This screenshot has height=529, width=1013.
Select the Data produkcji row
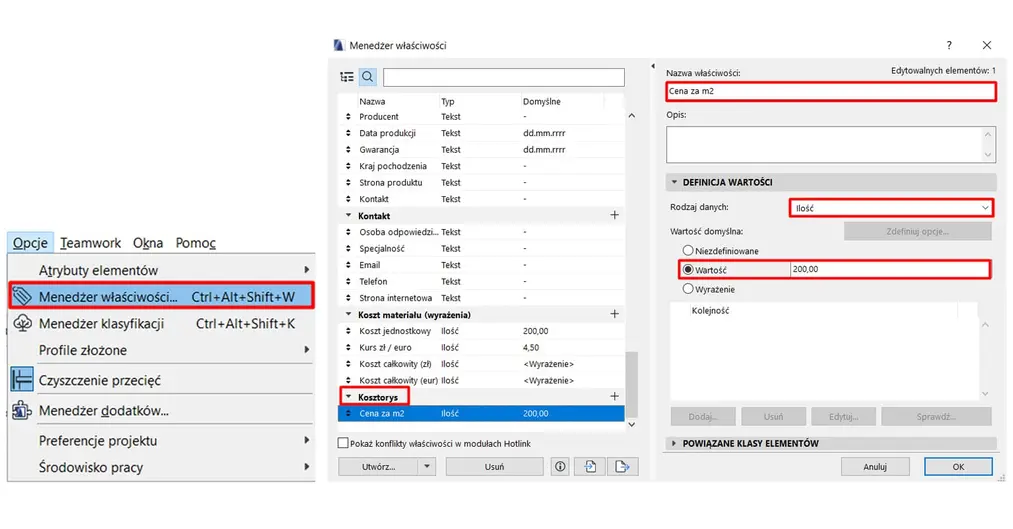pos(481,133)
